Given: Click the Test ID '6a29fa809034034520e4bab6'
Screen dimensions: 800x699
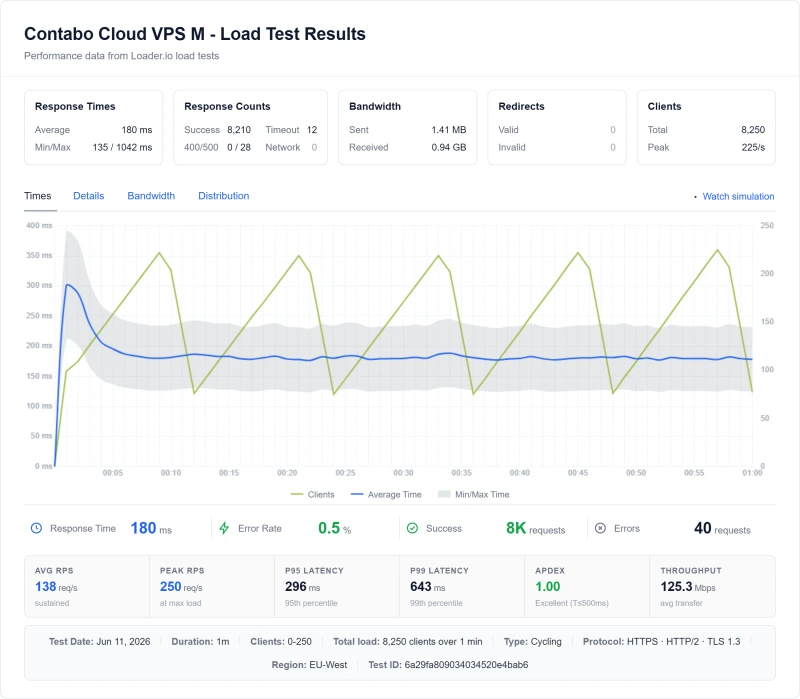Looking at the screenshot, I should pos(466,665).
